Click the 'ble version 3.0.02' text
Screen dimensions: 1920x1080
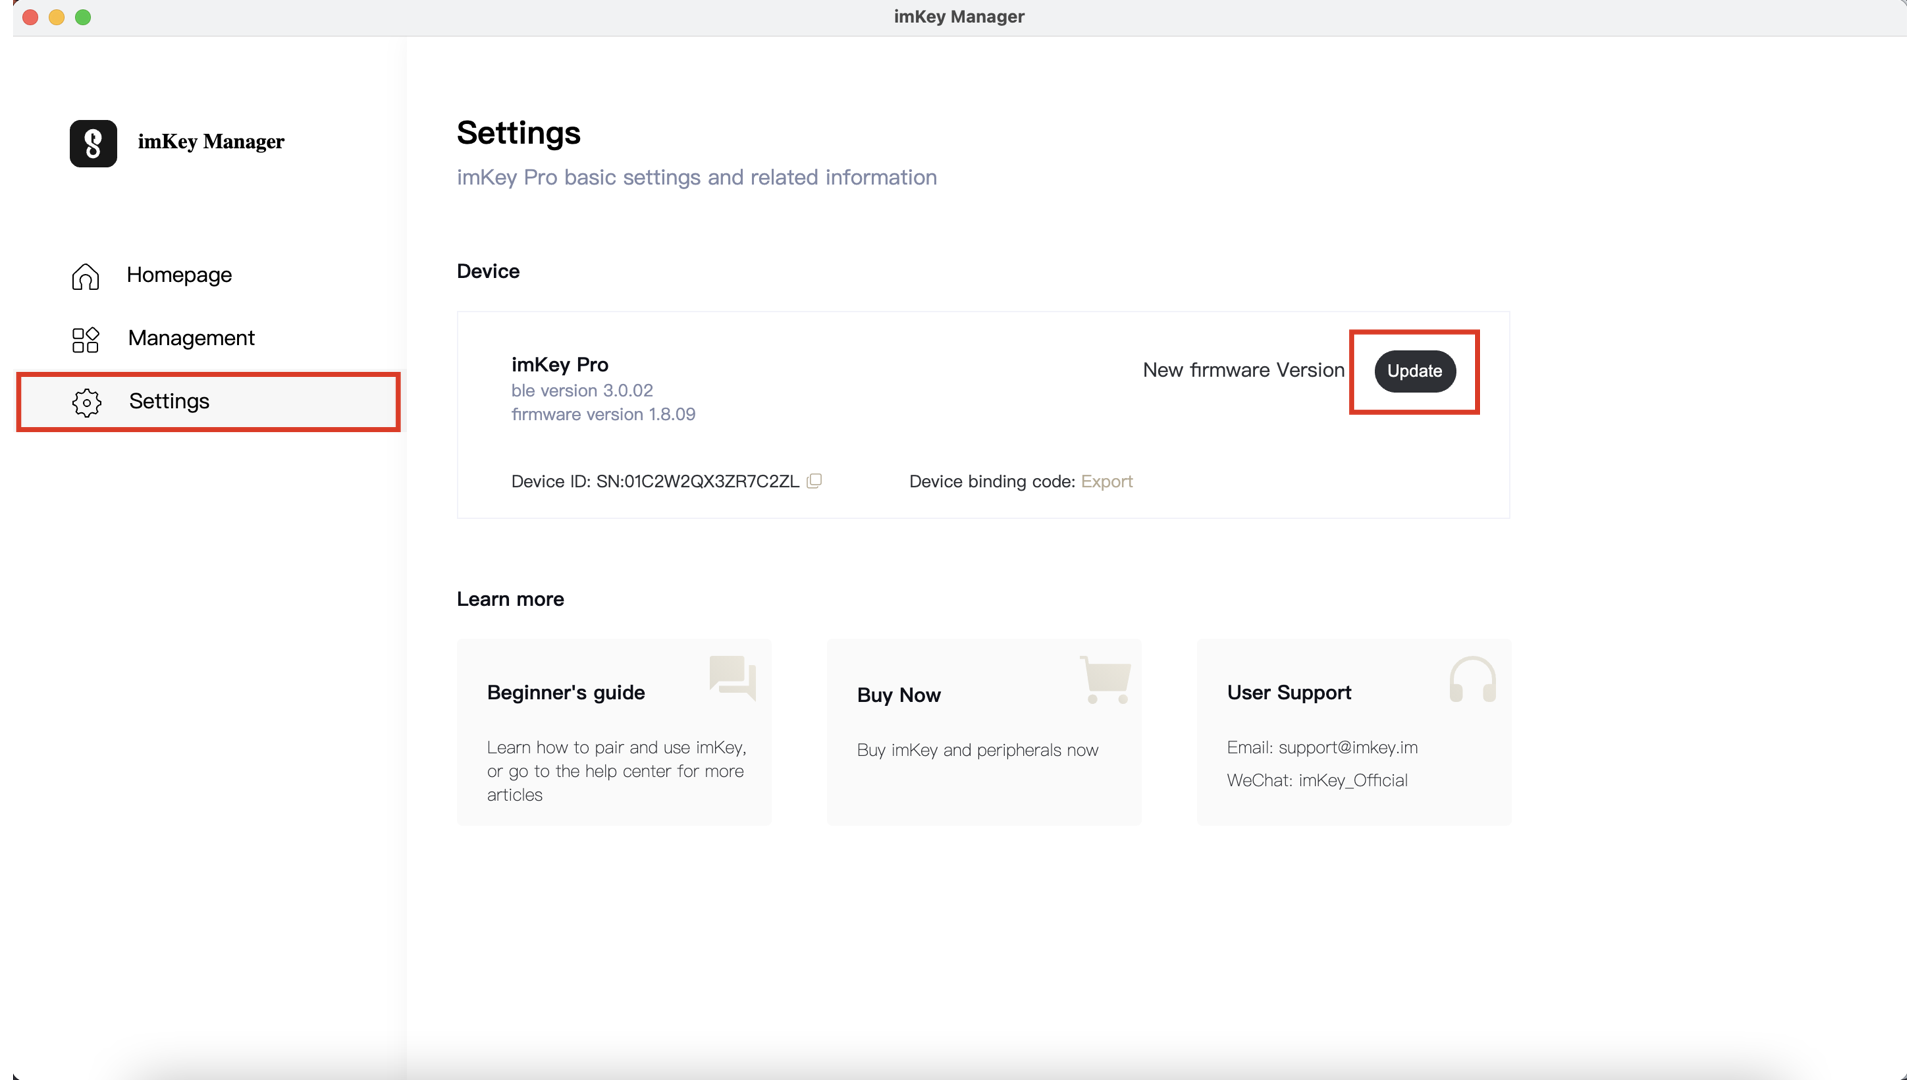[x=582, y=390]
